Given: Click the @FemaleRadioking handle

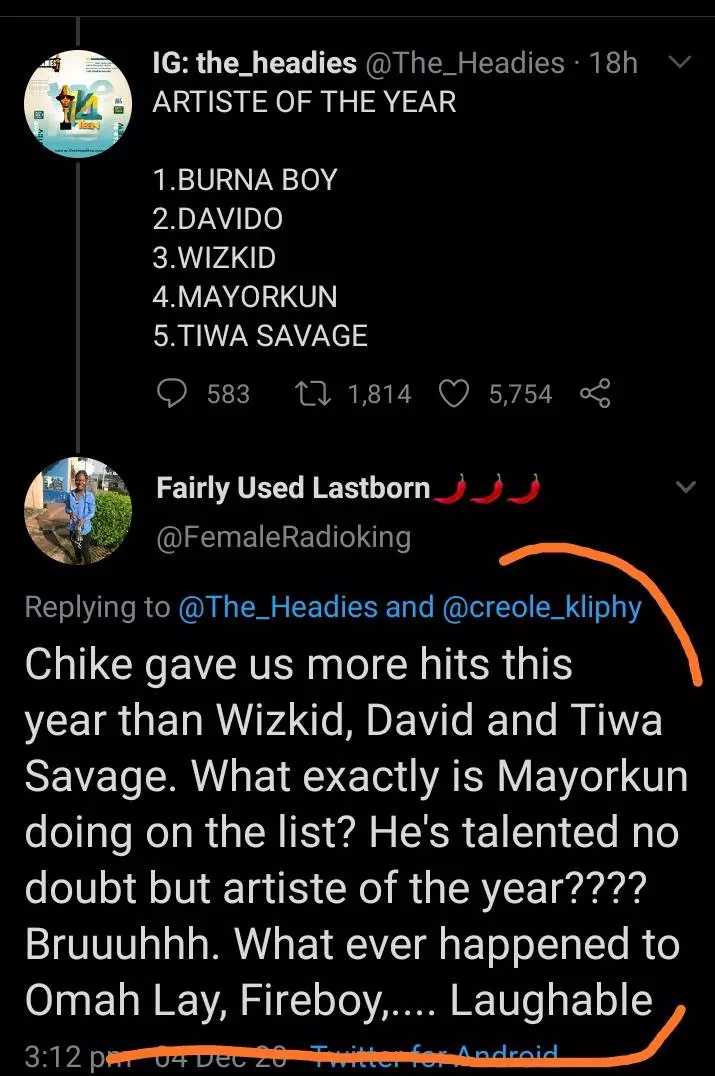Looking at the screenshot, I should (x=284, y=537).
